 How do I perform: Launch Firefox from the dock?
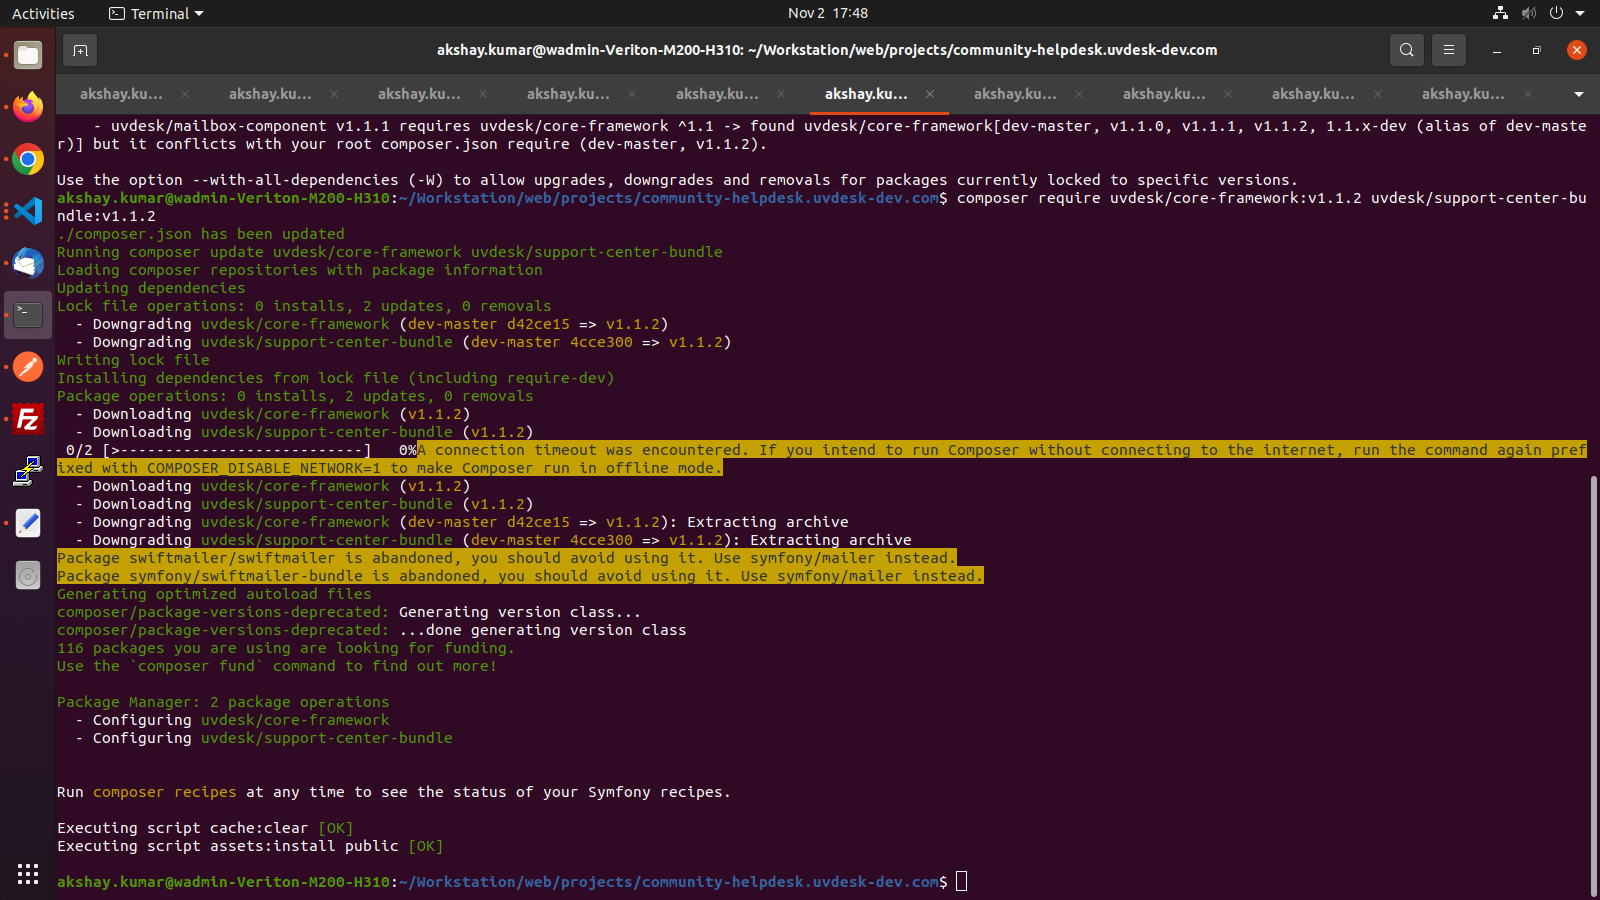(28, 107)
